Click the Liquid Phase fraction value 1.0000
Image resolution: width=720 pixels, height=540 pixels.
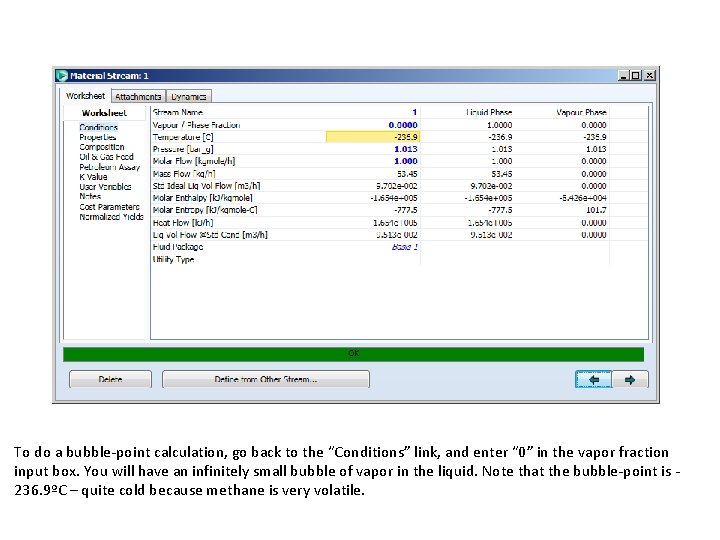click(500, 125)
